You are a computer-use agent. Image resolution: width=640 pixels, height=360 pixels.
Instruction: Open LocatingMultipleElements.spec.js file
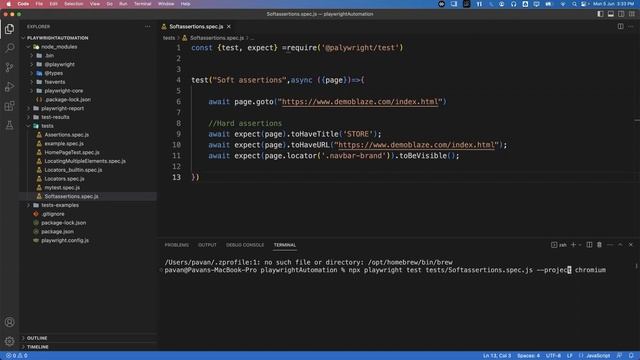85,161
